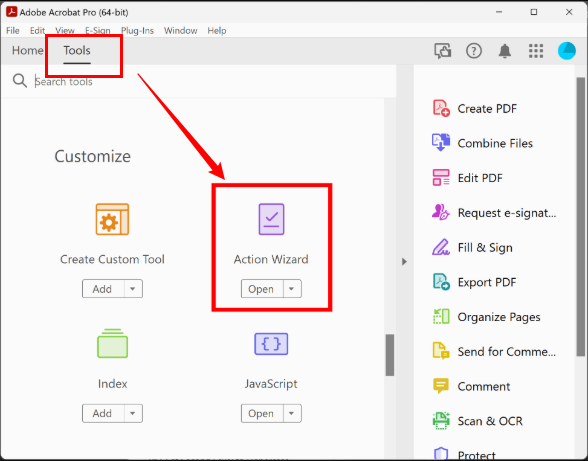The width and height of the screenshot is (588, 461).
Task: Switch to the Home tab
Action: [x=27, y=50]
